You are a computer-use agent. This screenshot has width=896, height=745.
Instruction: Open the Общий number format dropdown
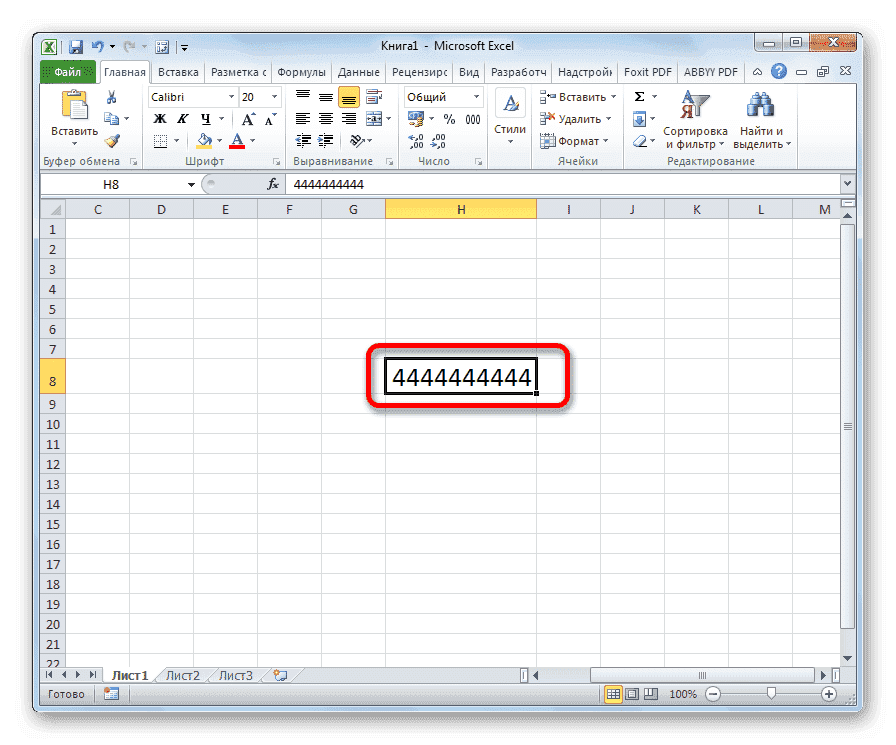[476, 96]
